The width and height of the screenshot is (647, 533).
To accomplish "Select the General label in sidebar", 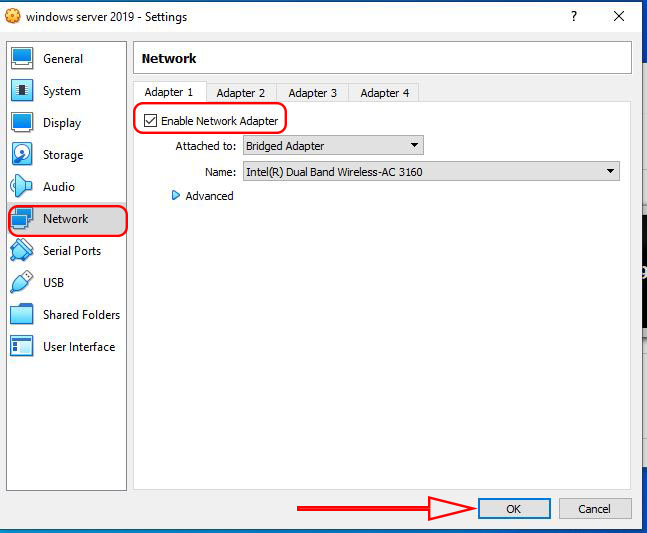I will click(63, 59).
